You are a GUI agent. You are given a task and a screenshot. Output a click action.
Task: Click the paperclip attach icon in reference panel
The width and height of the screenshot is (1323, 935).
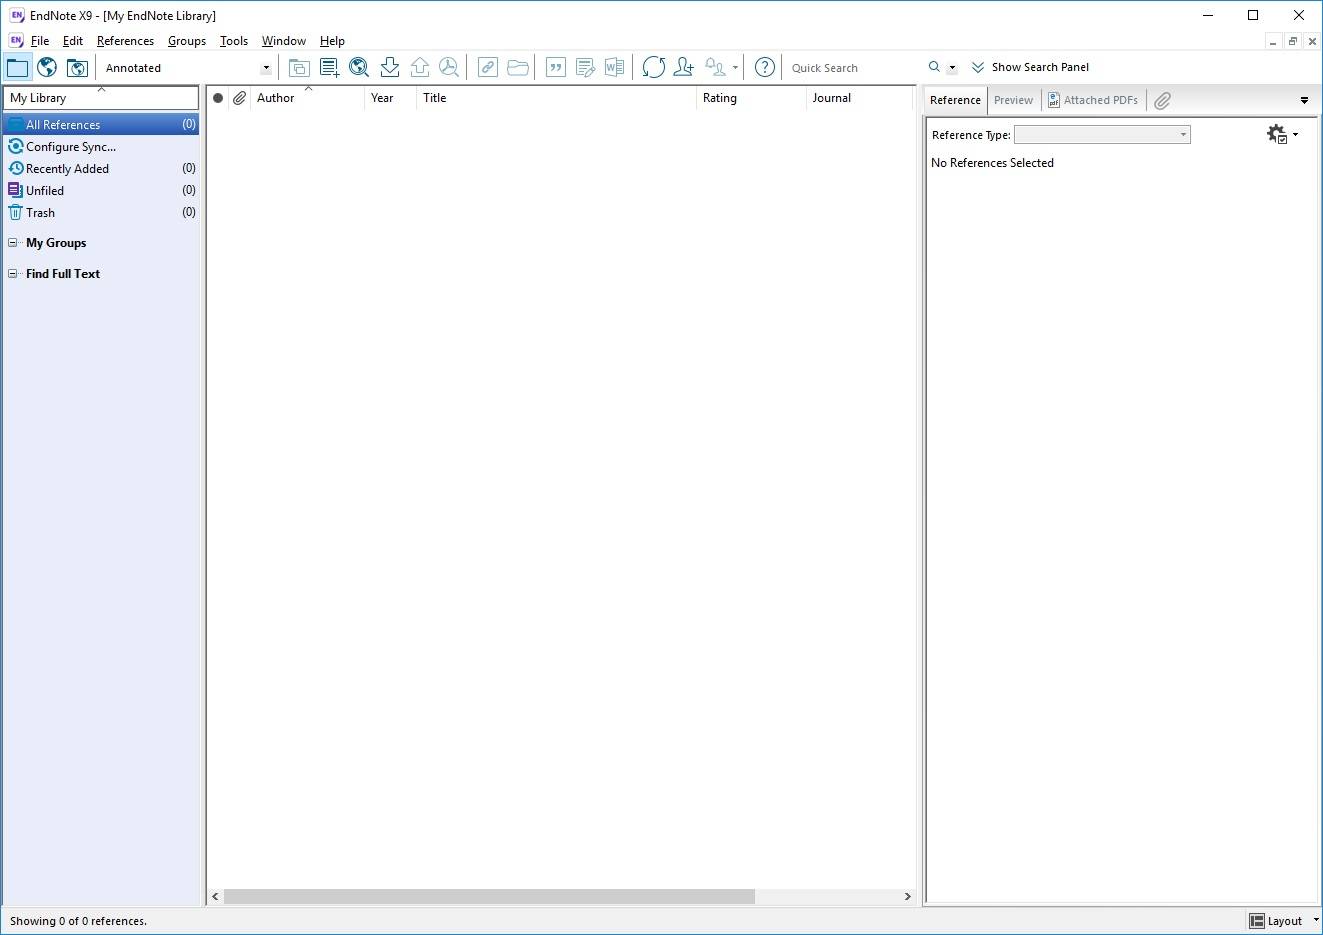point(1162,100)
